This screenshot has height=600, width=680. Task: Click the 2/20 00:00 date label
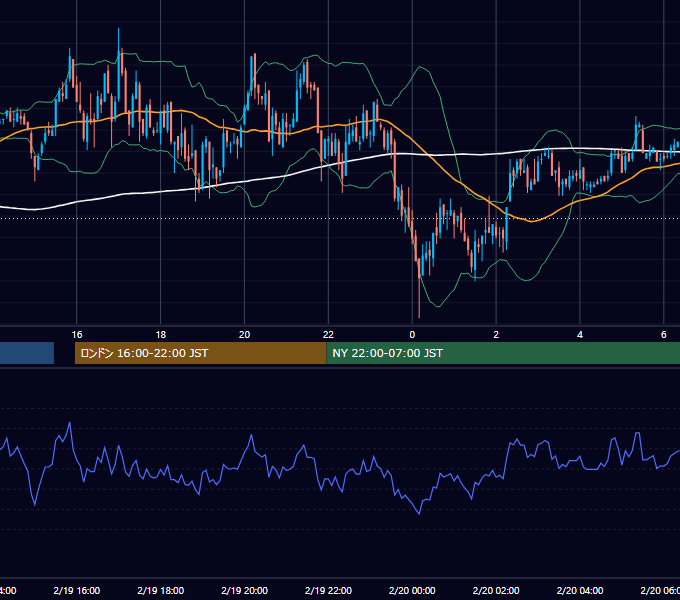(x=412, y=590)
